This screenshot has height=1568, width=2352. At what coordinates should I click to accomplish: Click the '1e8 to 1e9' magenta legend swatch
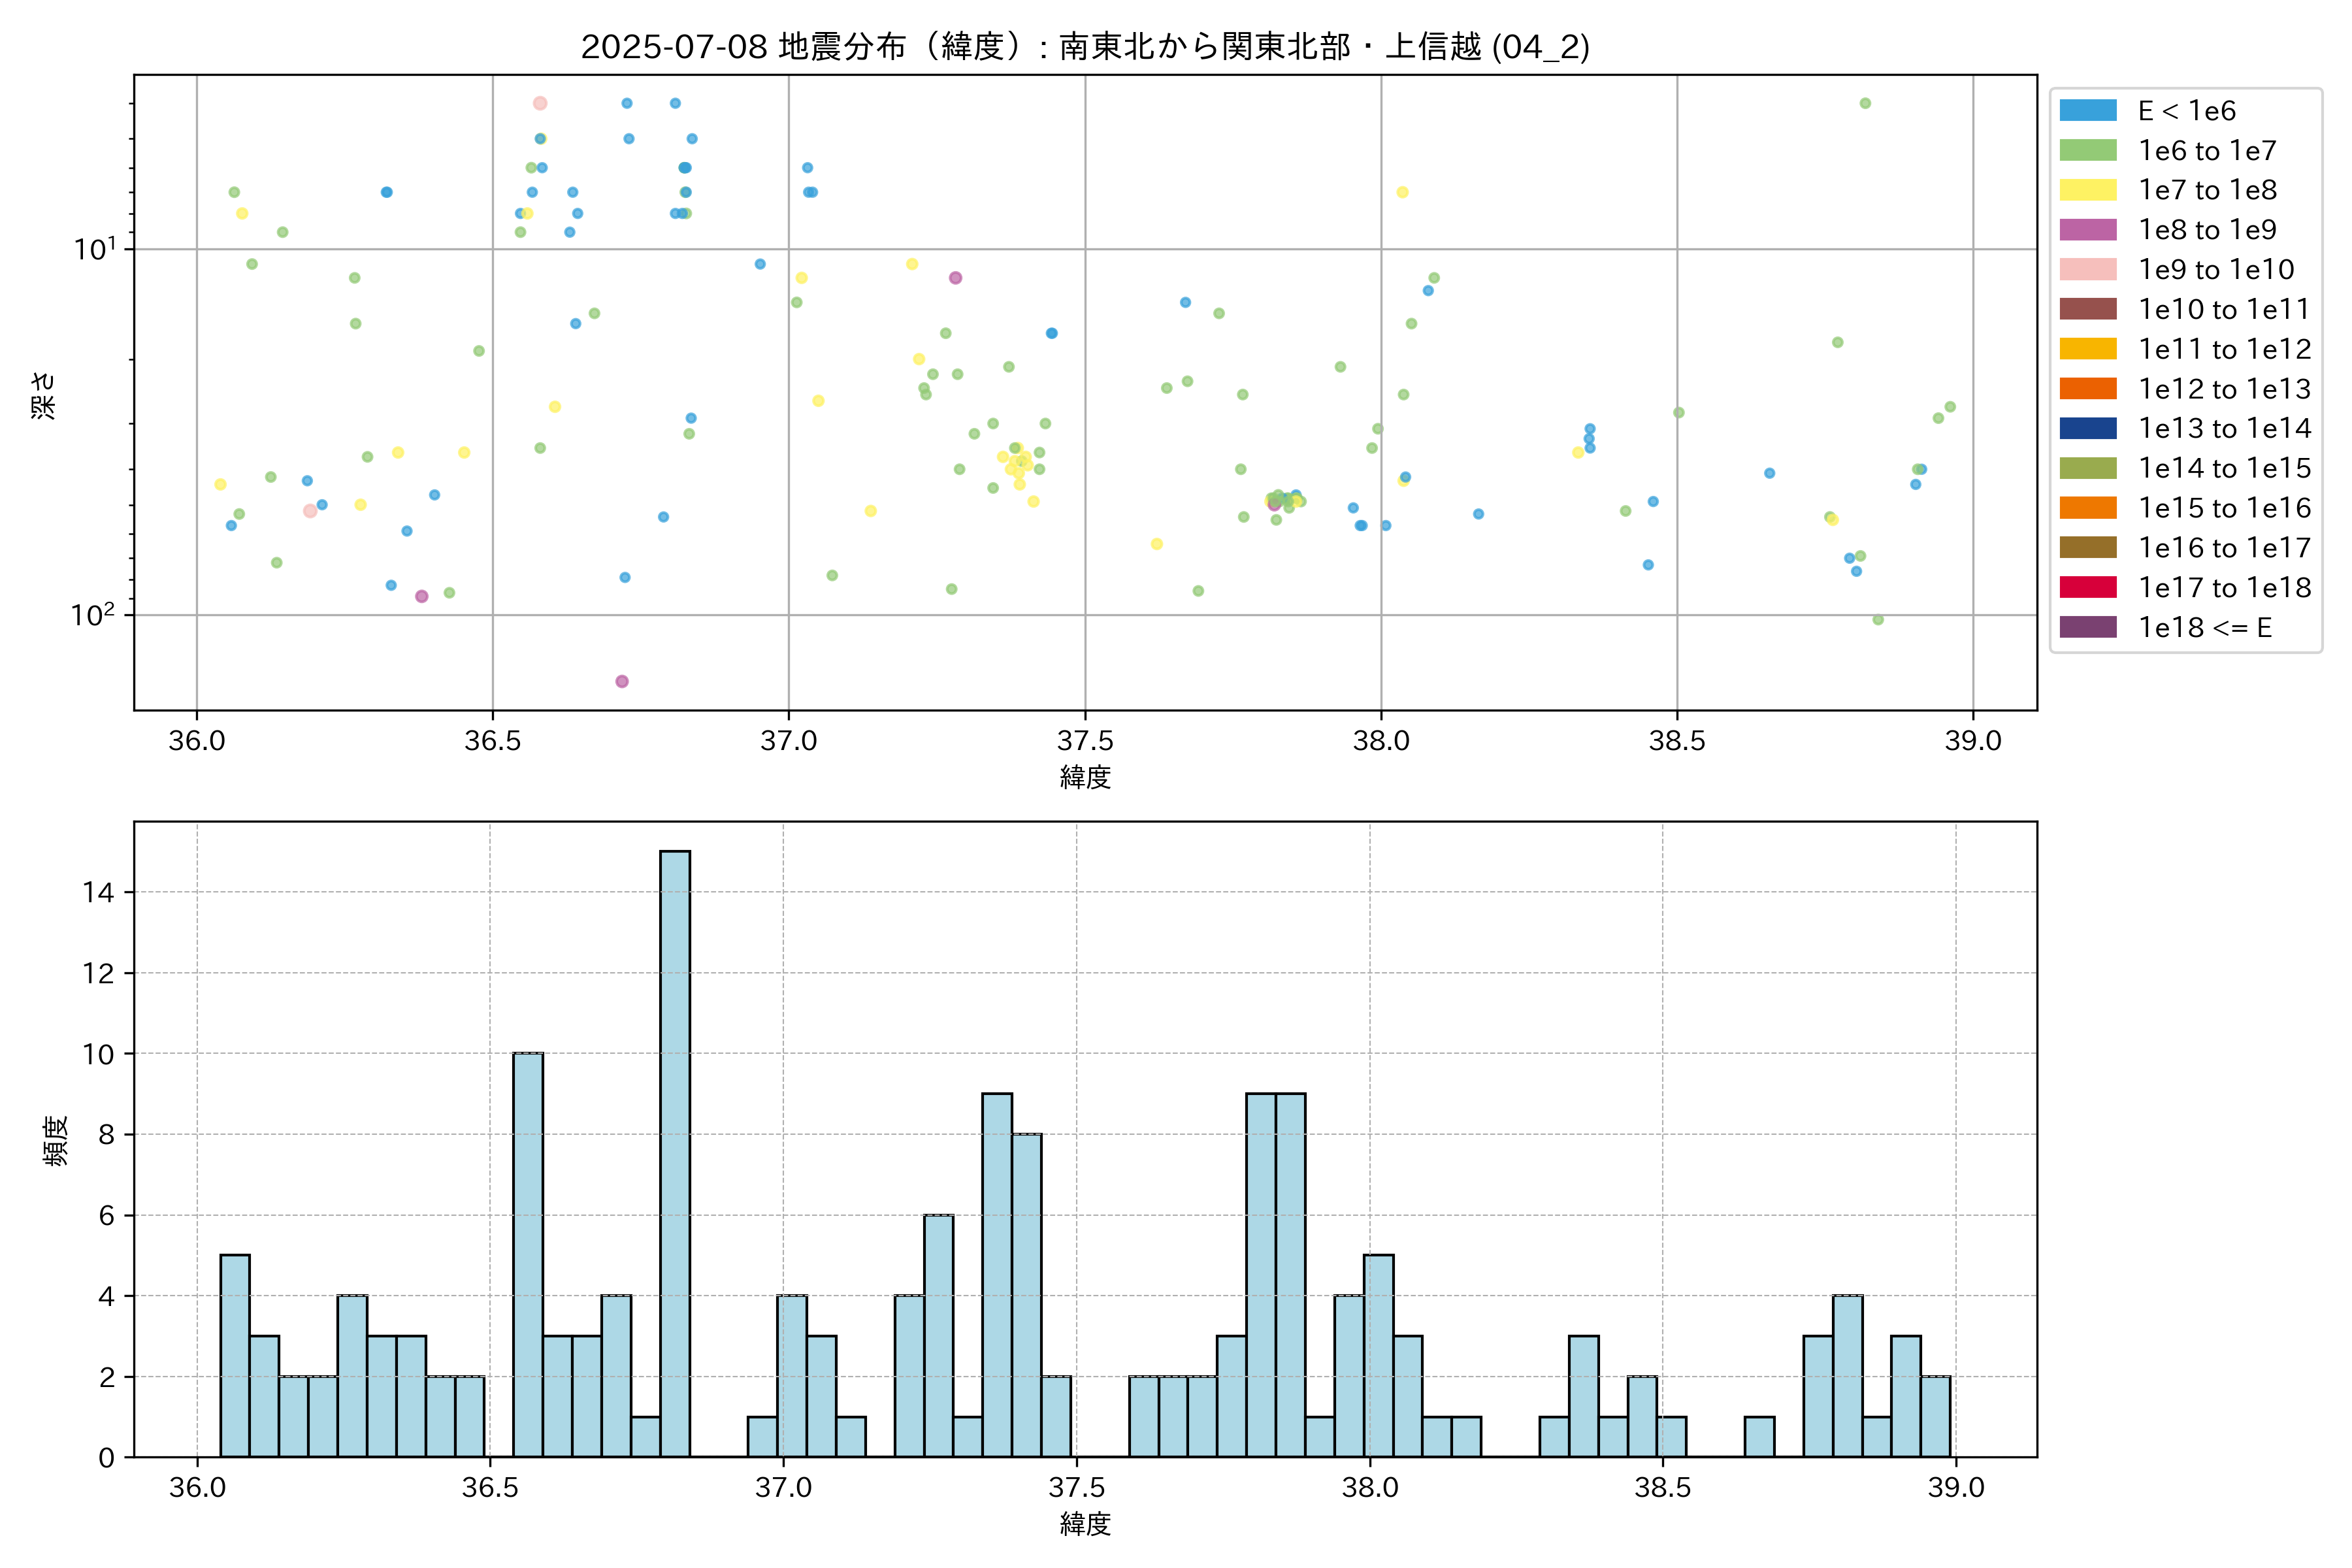coord(2087,230)
